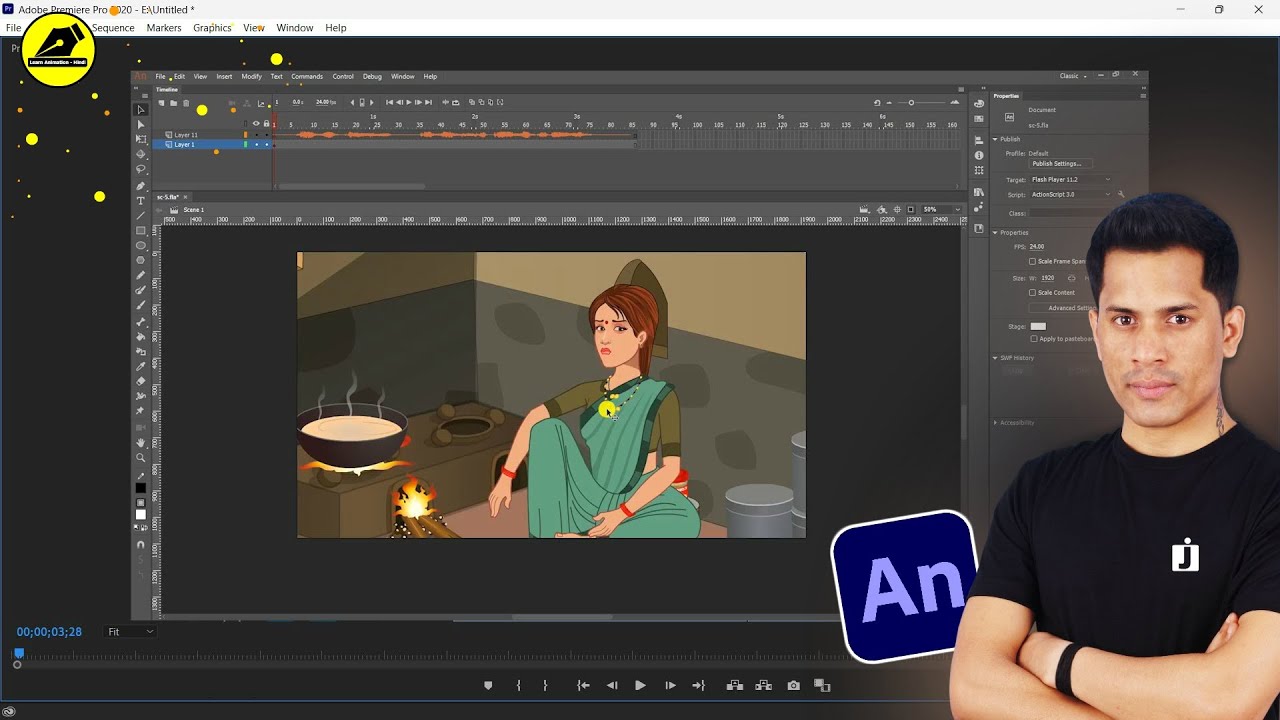Select the Zoom magnifier tool in Animate
This screenshot has height=720, width=1280.
pyautogui.click(x=141, y=458)
